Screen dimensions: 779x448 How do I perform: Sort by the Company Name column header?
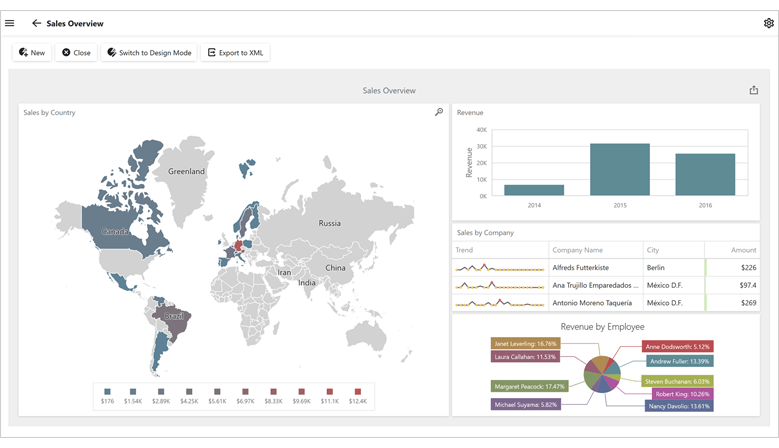click(578, 250)
